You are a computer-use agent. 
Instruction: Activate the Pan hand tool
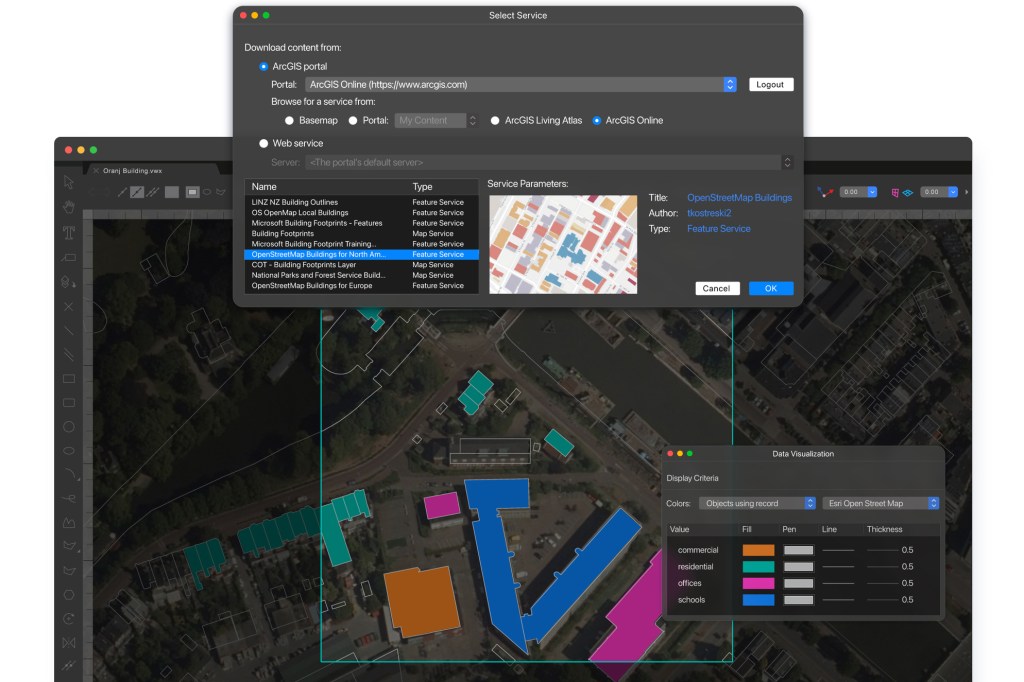click(69, 207)
